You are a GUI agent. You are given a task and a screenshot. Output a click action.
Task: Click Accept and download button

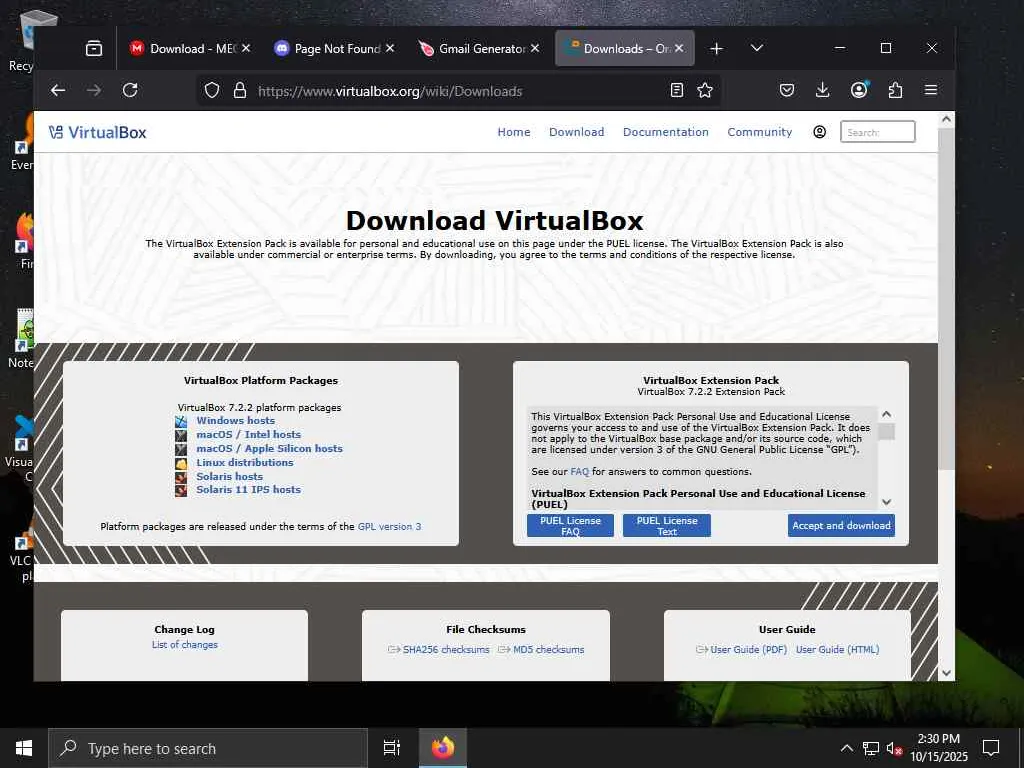841,526
